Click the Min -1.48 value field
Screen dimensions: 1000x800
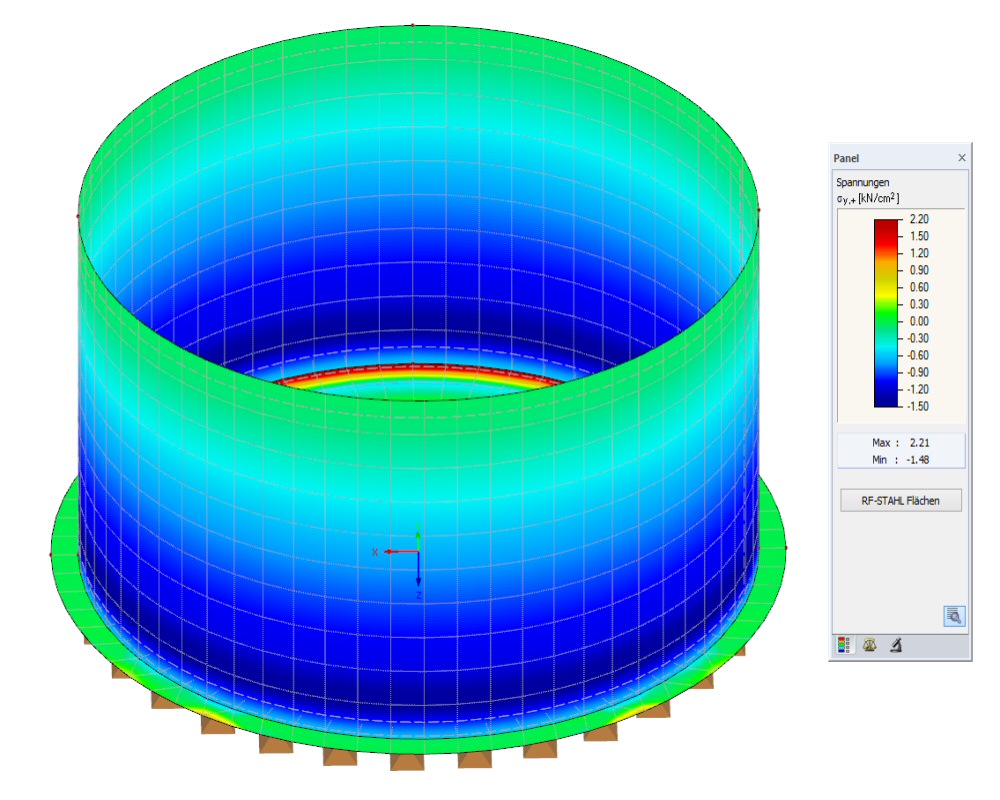(899, 459)
